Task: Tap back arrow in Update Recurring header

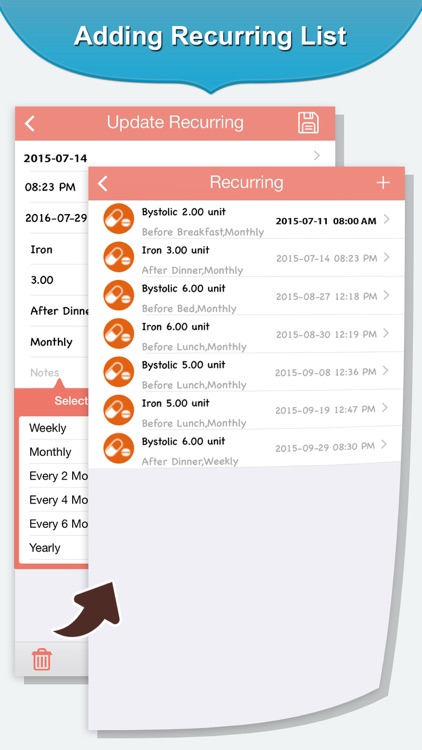Action: (x=30, y=123)
